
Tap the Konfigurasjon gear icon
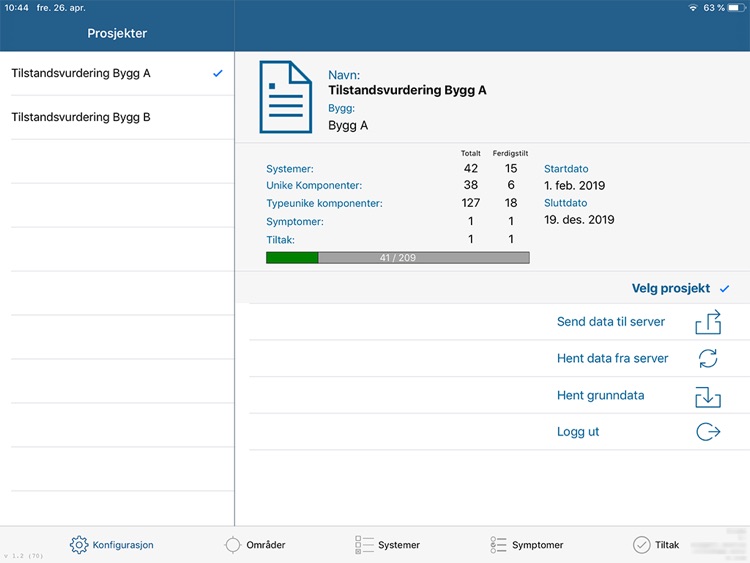[79, 545]
